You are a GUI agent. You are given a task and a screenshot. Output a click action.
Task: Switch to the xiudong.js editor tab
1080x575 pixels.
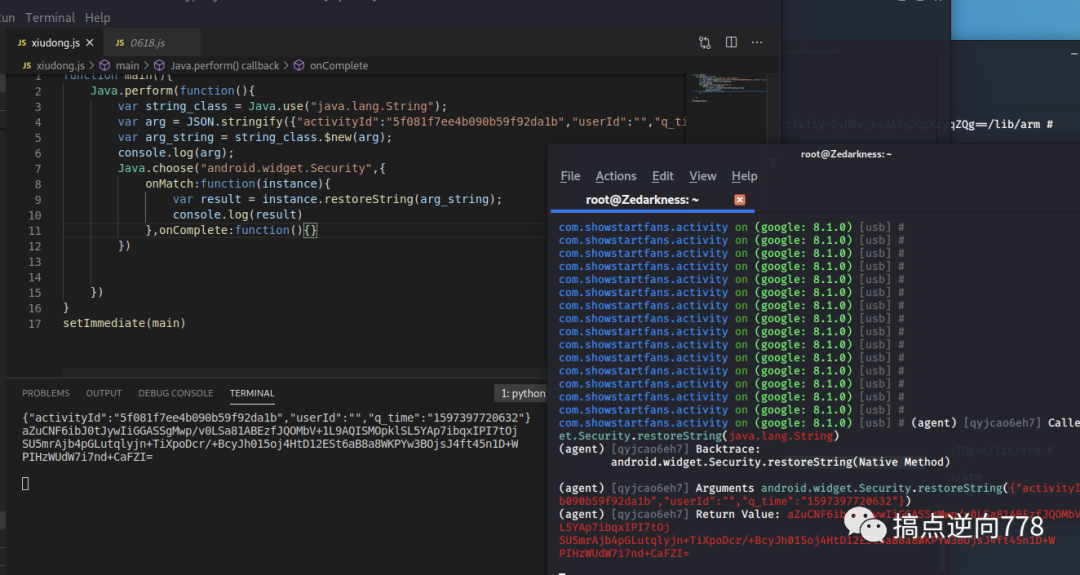(55, 43)
